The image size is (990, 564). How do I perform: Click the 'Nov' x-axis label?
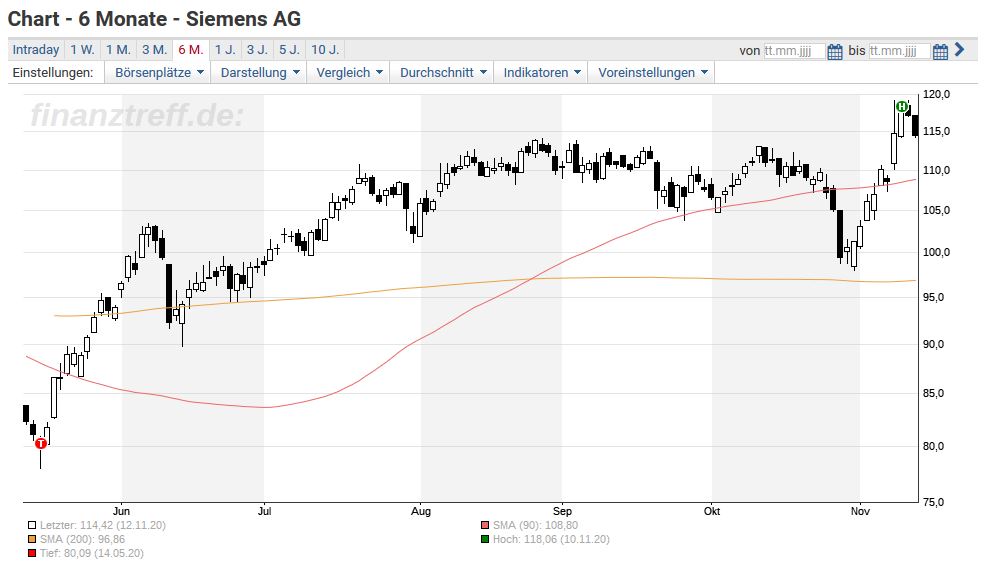tap(860, 511)
